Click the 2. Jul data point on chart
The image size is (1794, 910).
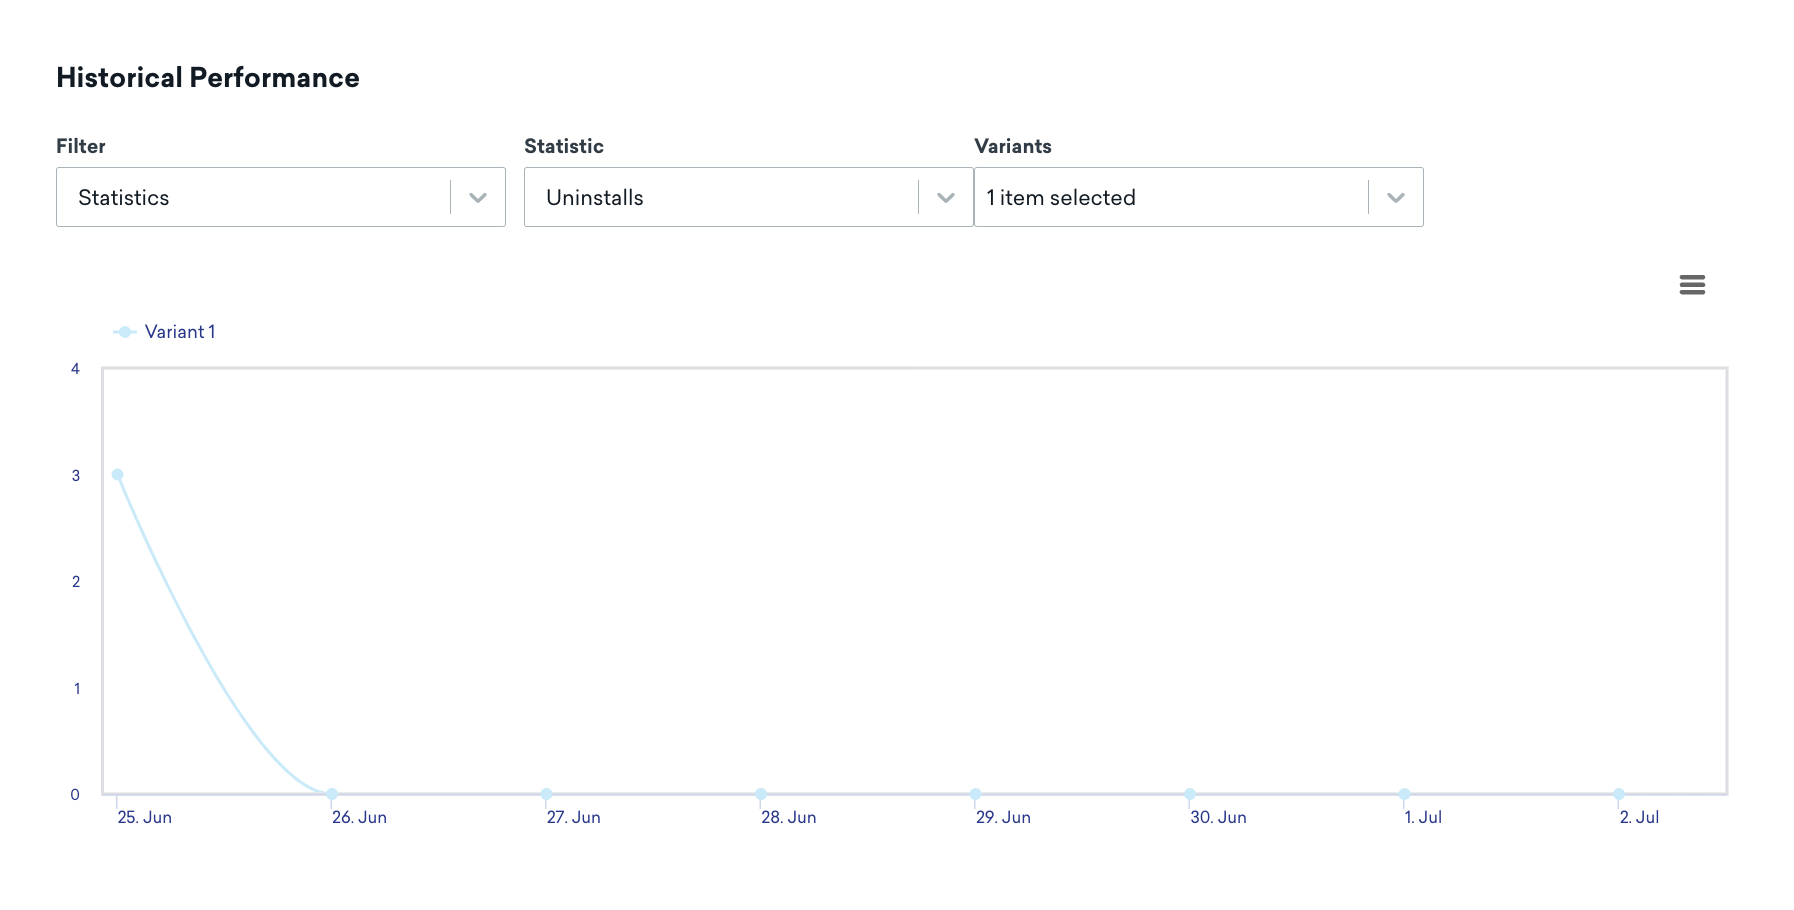click(x=1619, y=794)
